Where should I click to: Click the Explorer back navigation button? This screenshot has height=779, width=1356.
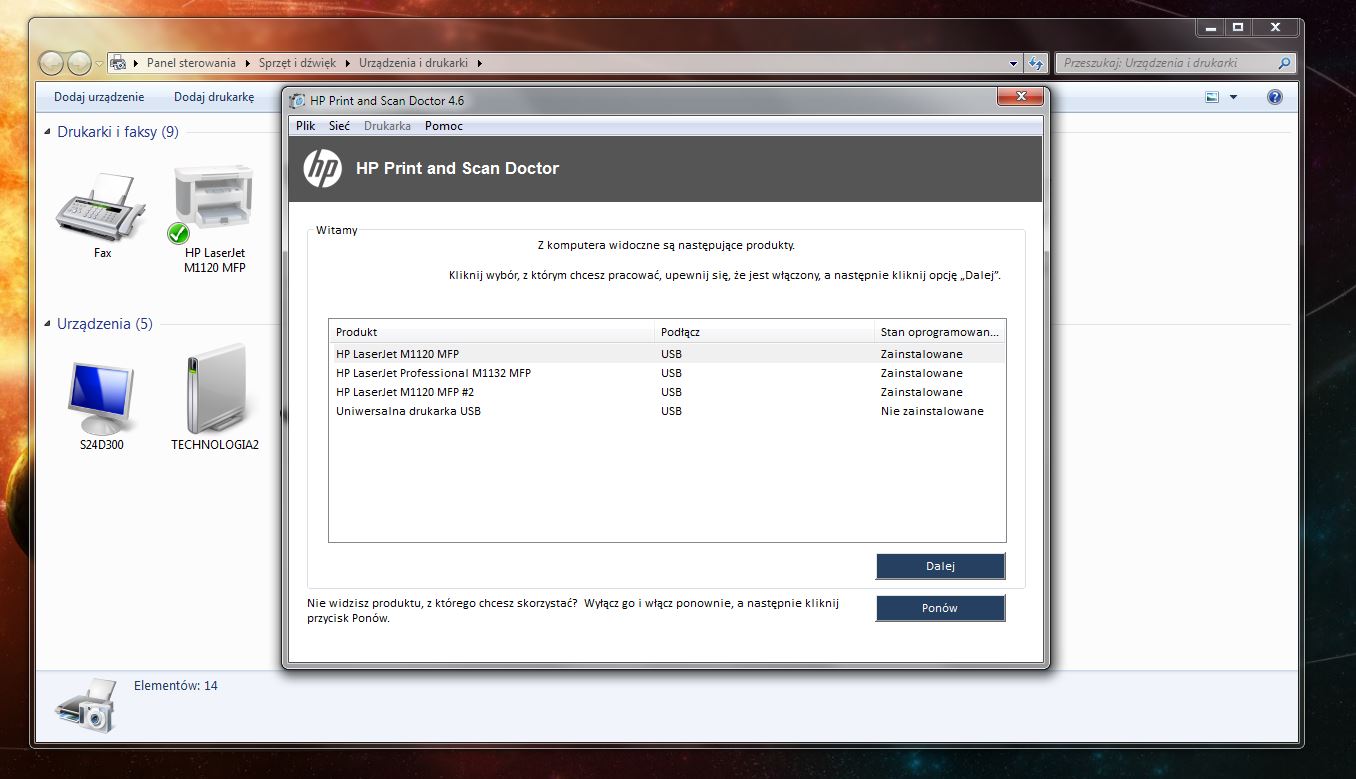52,63
